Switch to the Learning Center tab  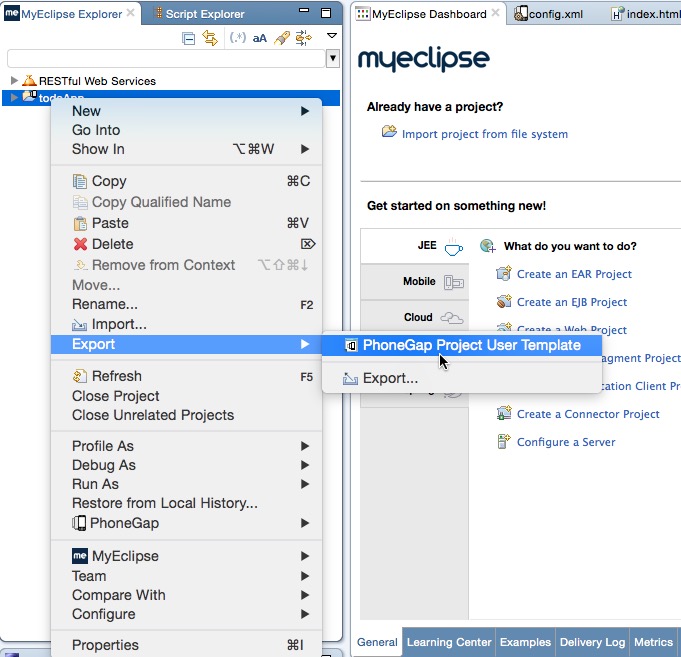pos(449,642)
